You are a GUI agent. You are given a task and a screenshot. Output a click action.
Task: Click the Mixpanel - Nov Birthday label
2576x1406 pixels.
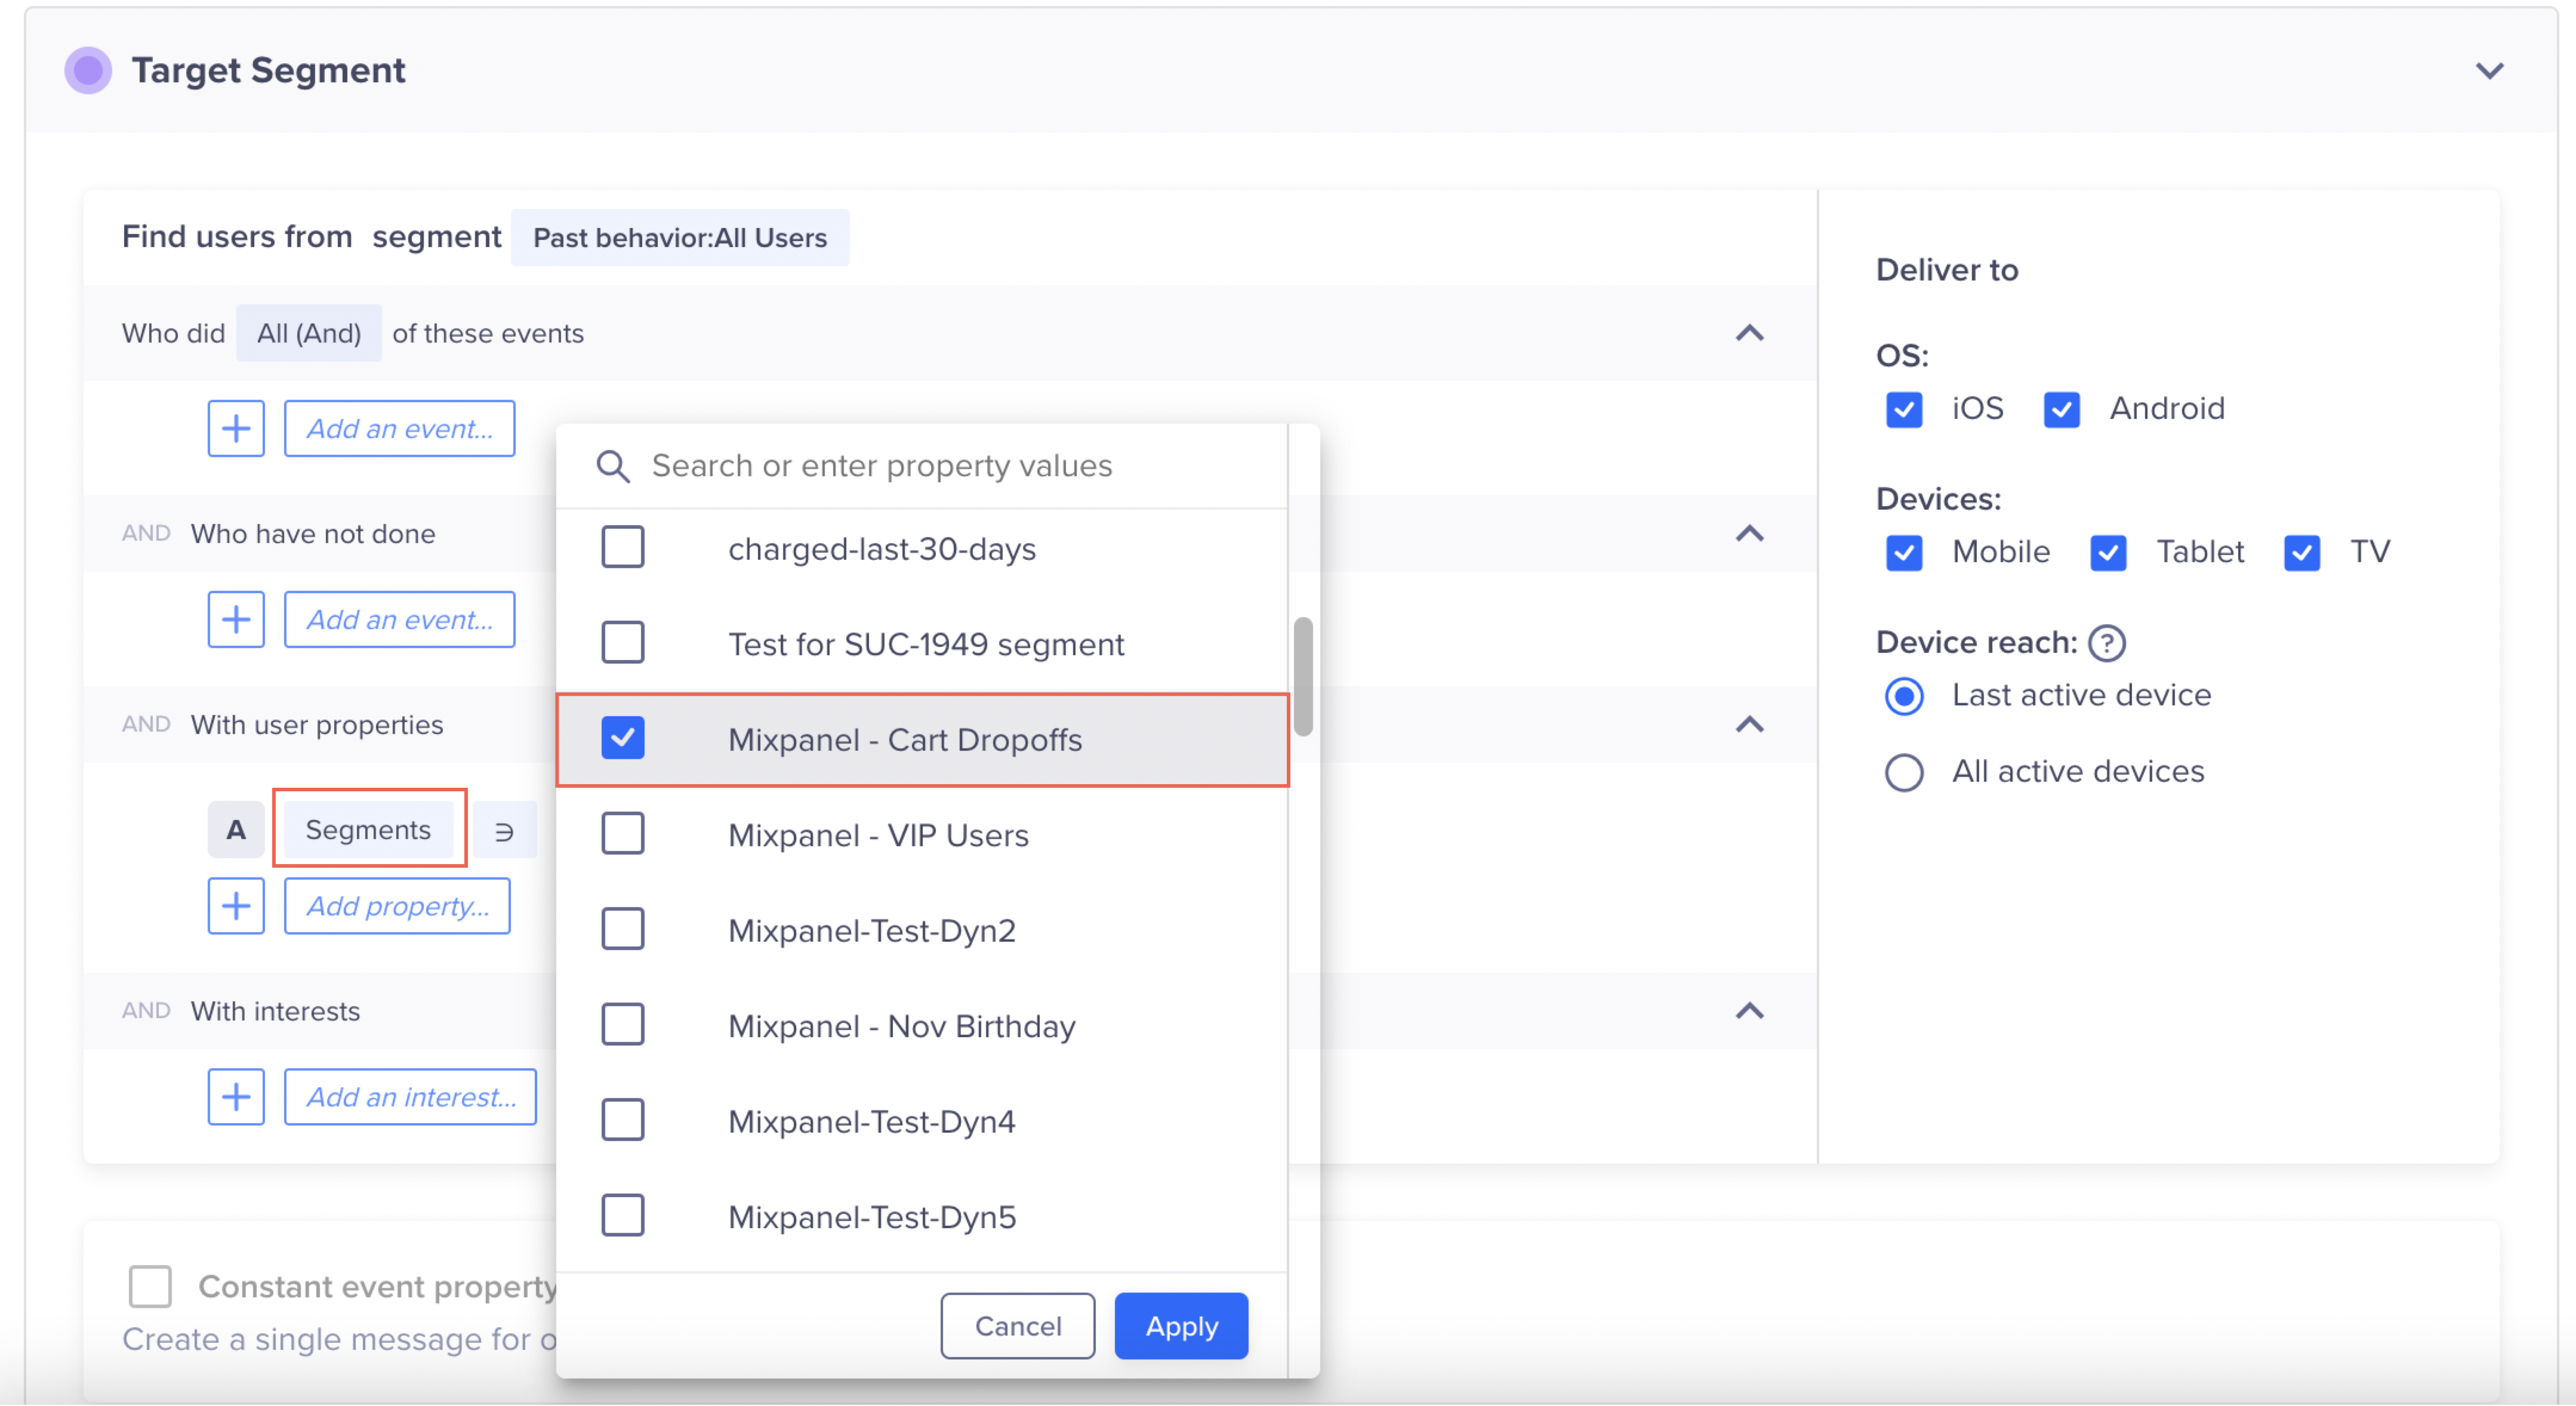click(902, 1026)
